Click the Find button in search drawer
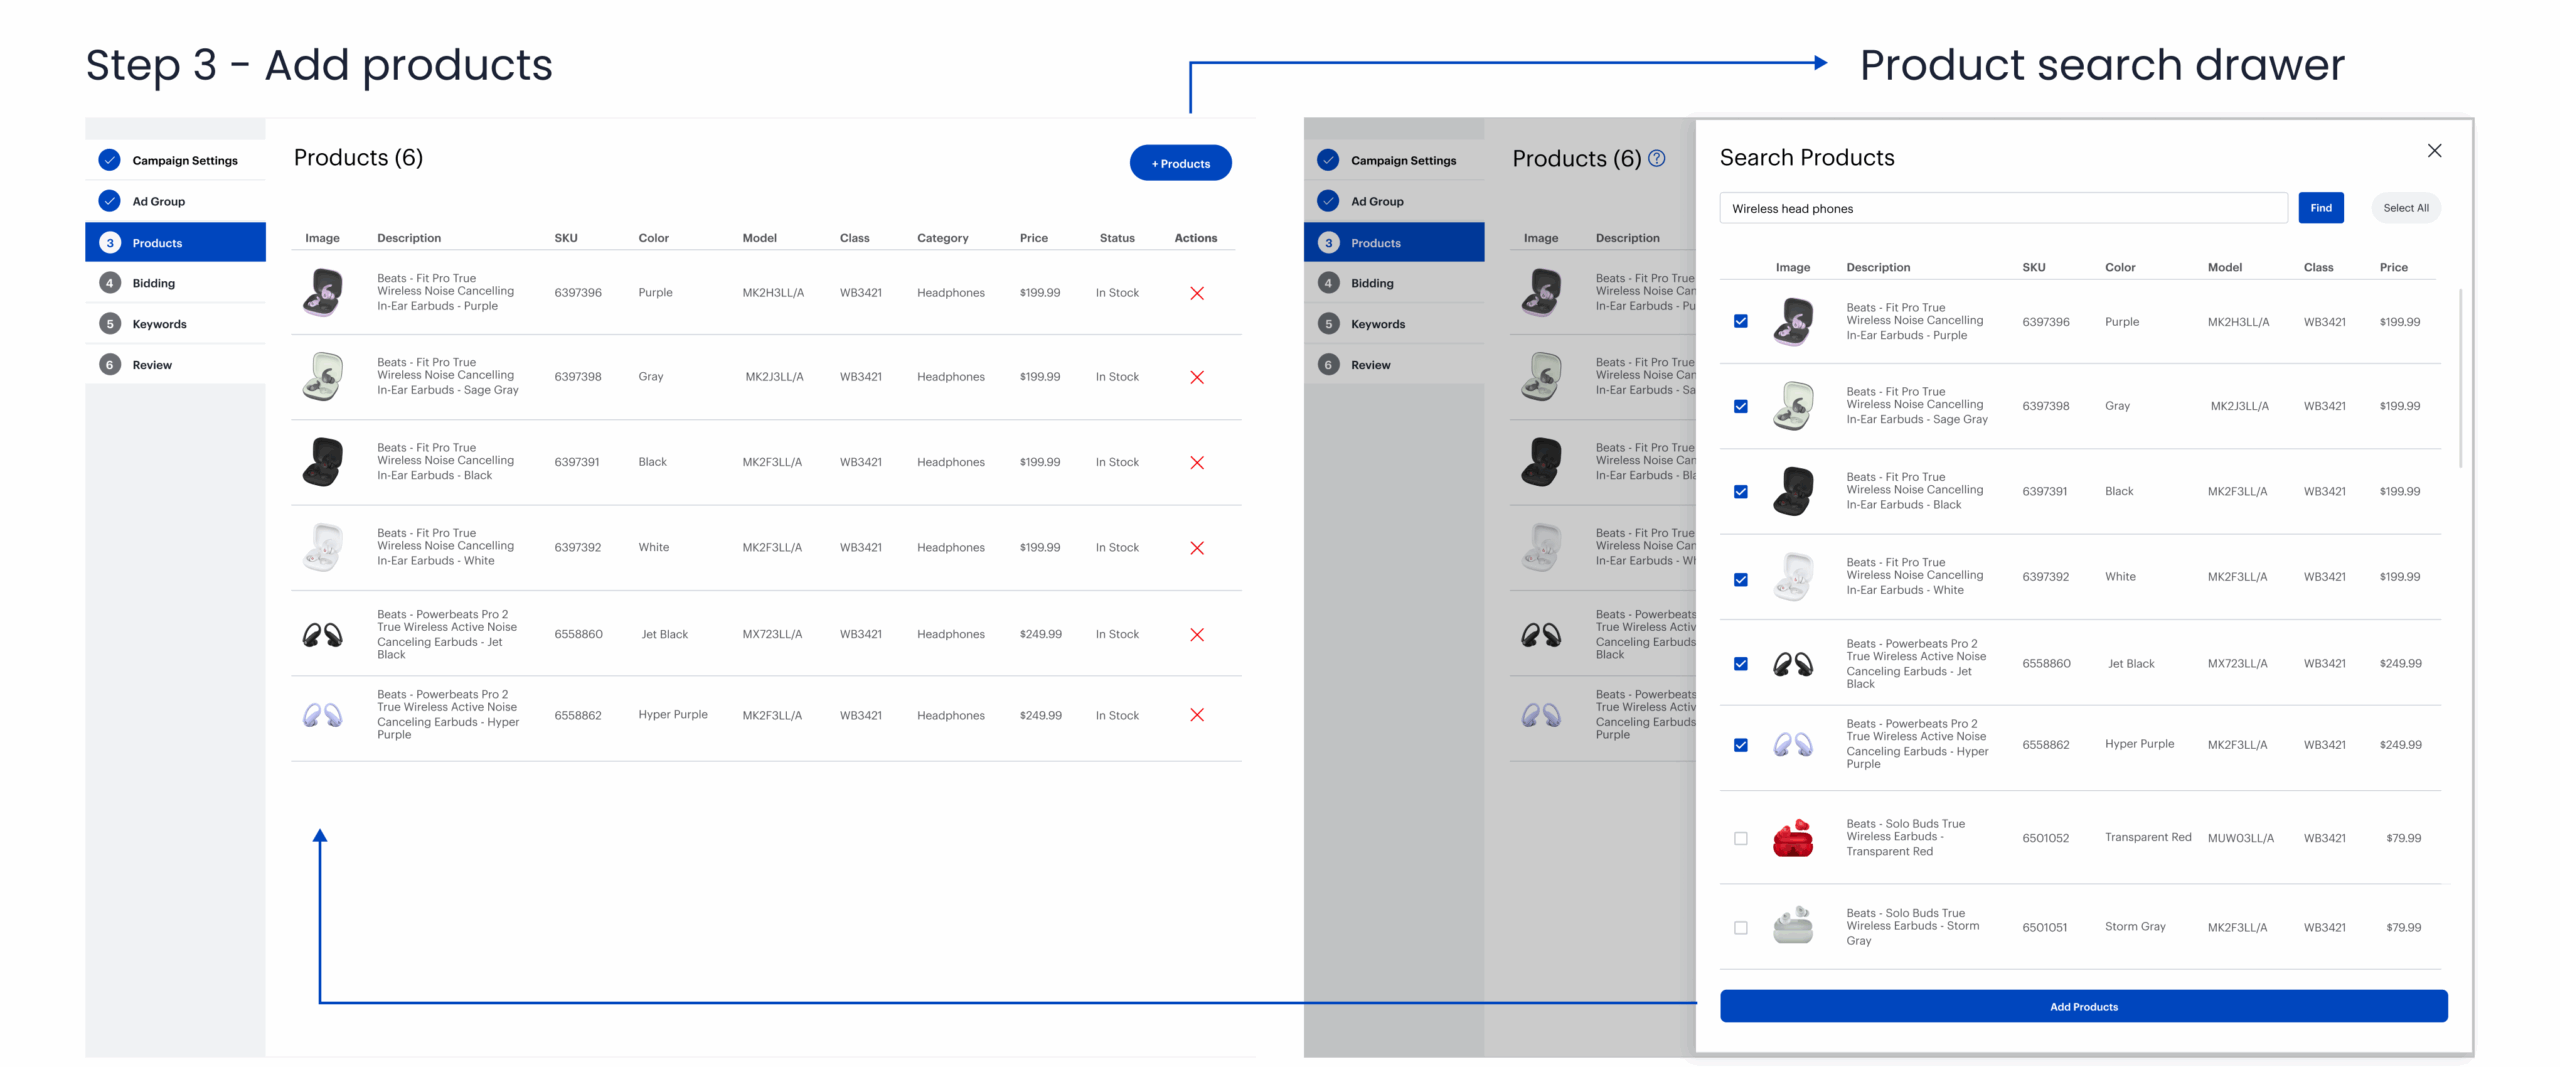Image resolution: width=2560 pixels, height=1067 pixels. point(2320,208)
